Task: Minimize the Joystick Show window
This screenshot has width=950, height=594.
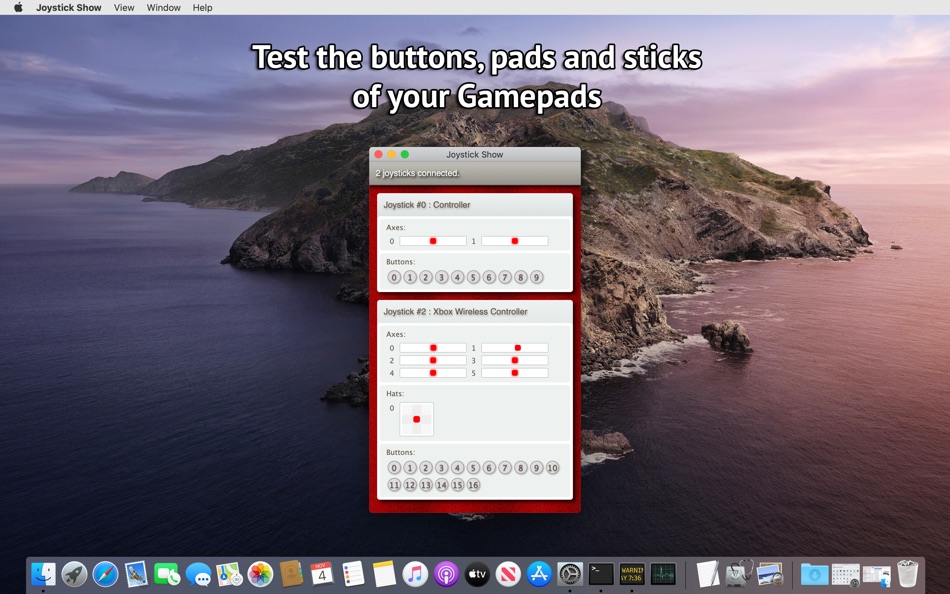Action: point(391,155)
